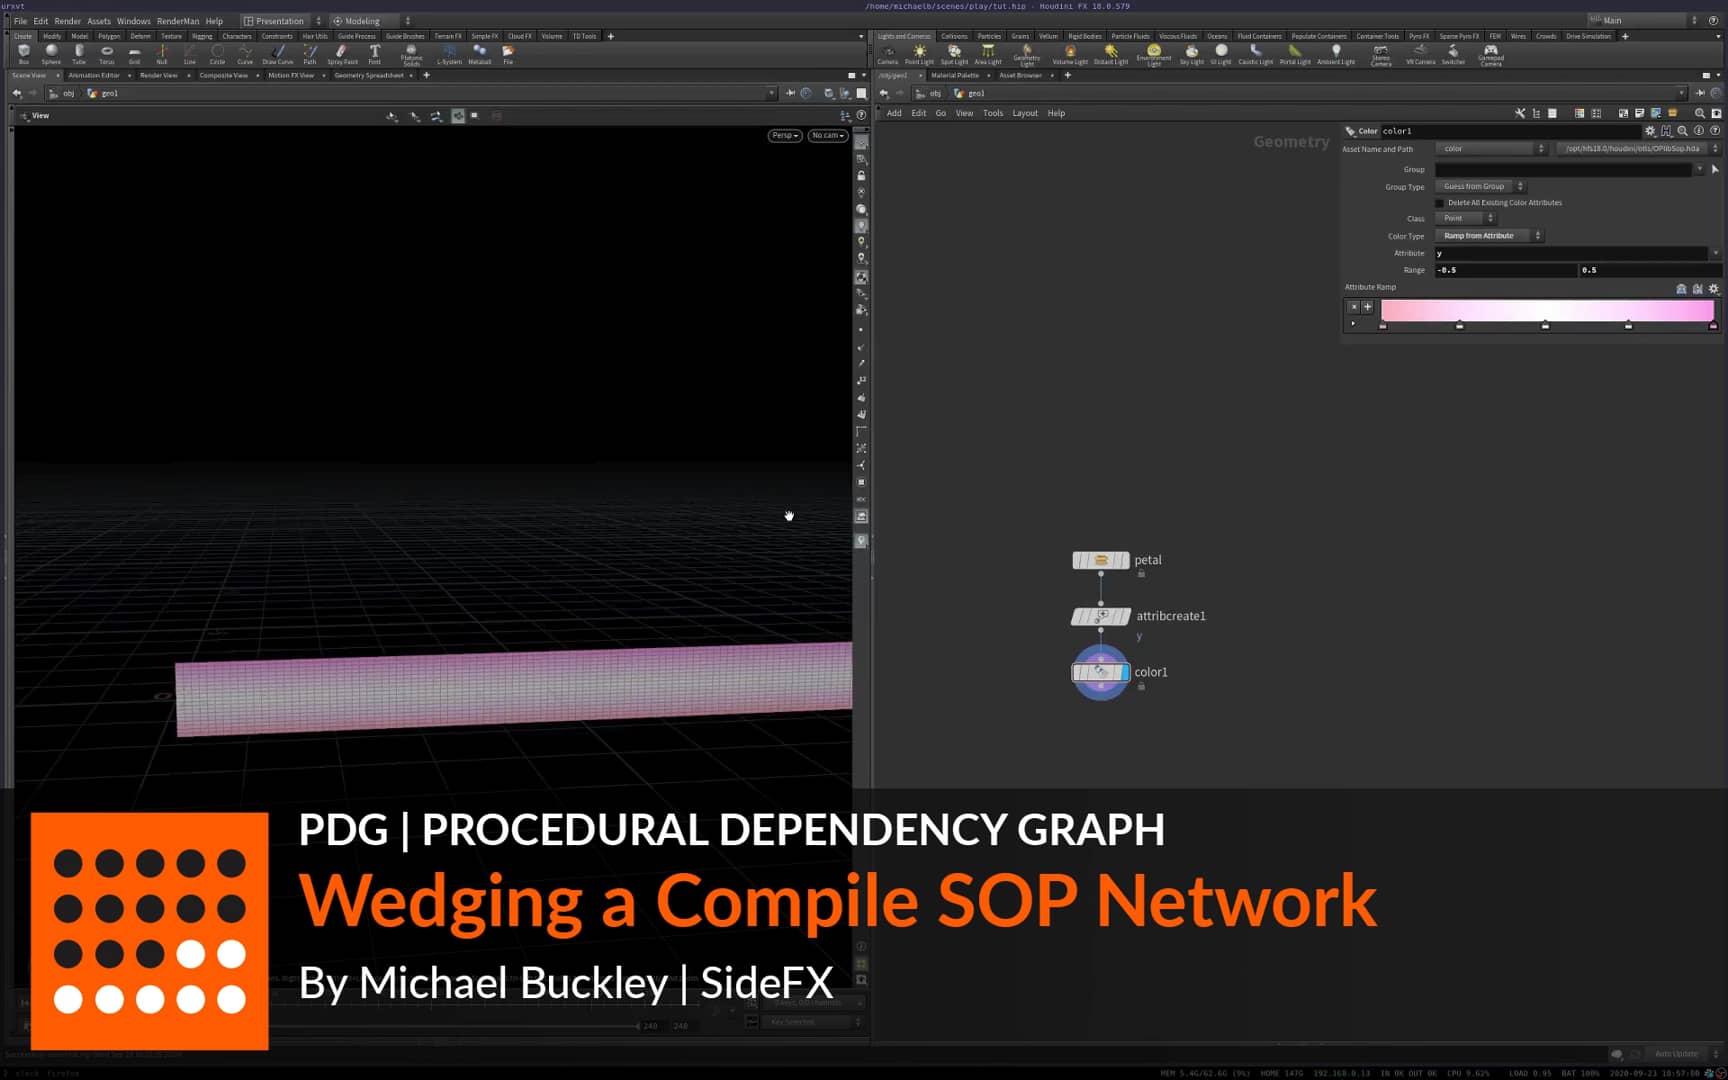Switch to the Geometry Spreadsheet tab
The width and height of the screenshot is (1728, 1080).
(x=370, y=75)
